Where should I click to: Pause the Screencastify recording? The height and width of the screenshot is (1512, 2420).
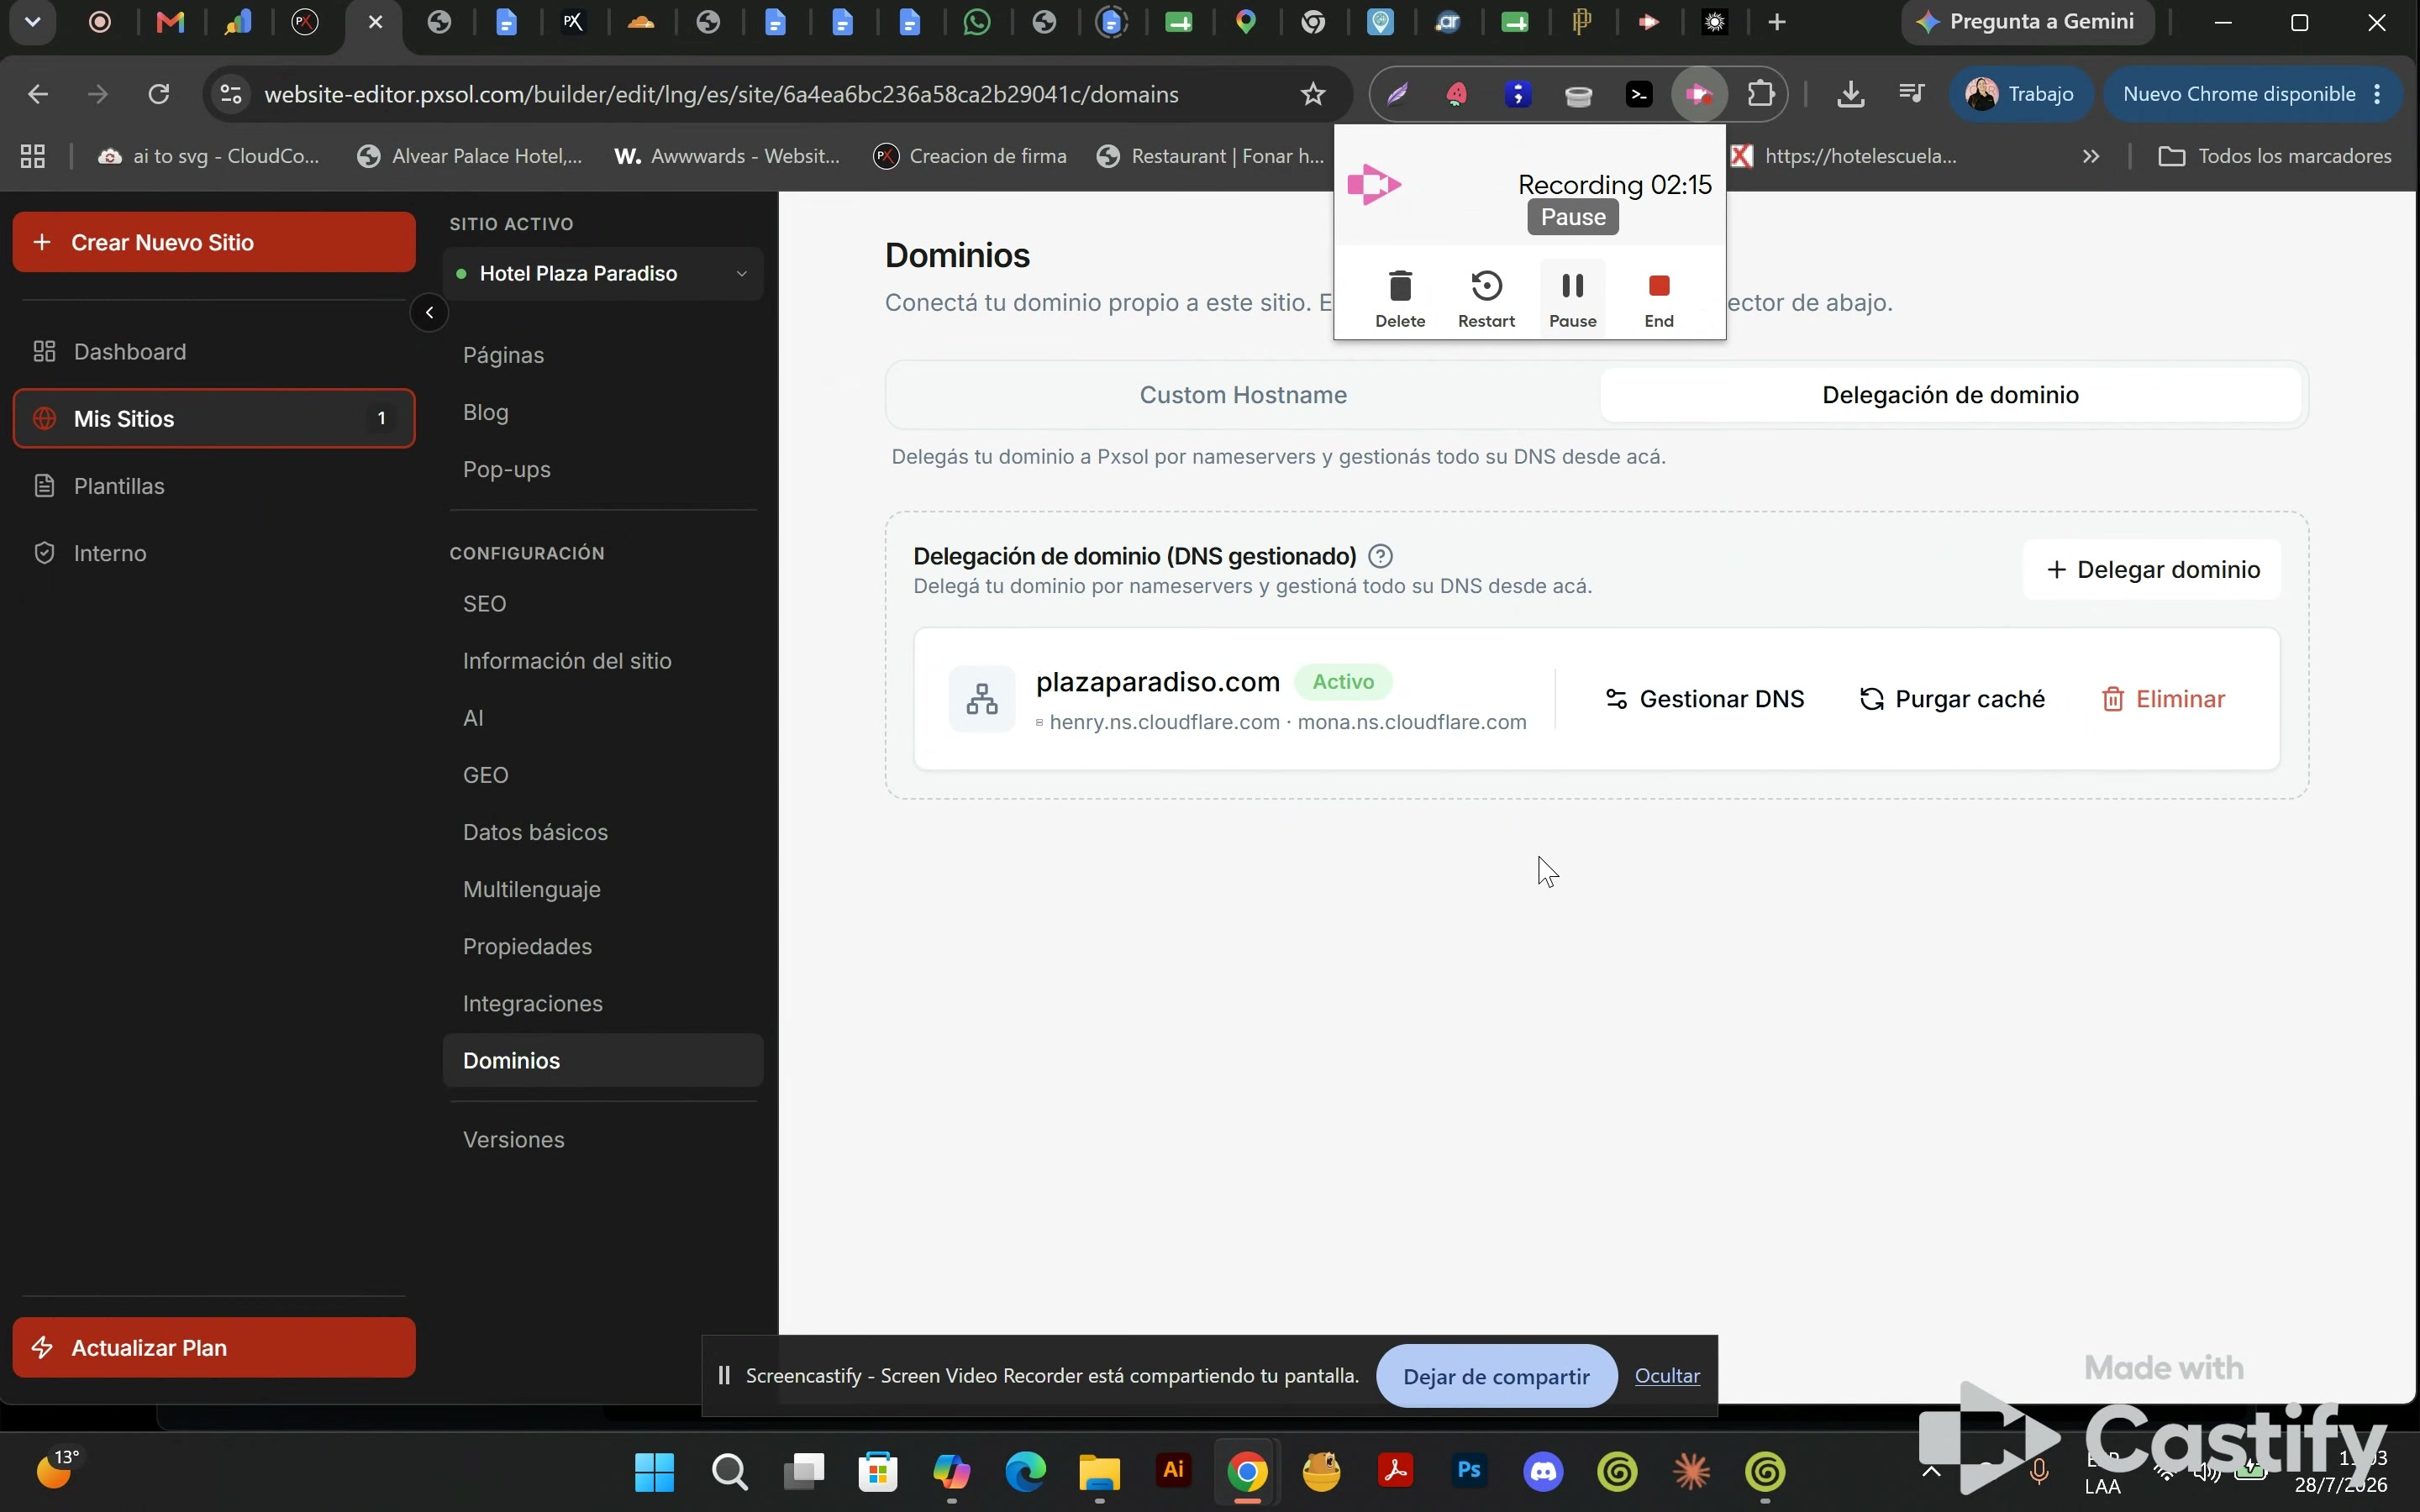point(1572,298)
